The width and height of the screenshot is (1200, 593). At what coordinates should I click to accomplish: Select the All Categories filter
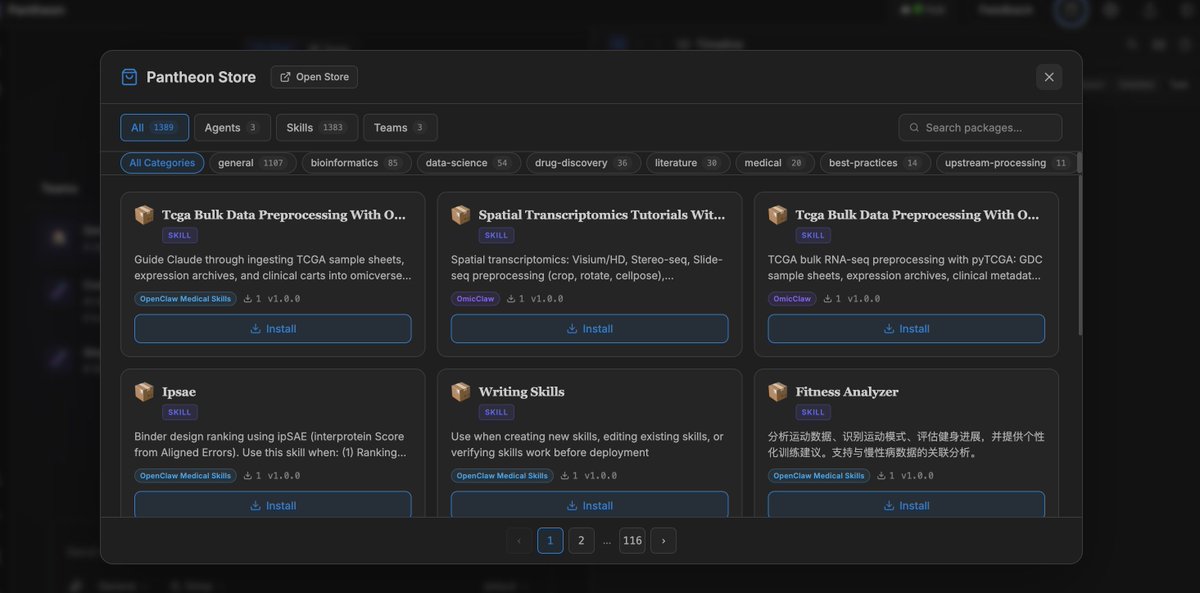pos(162,163)
